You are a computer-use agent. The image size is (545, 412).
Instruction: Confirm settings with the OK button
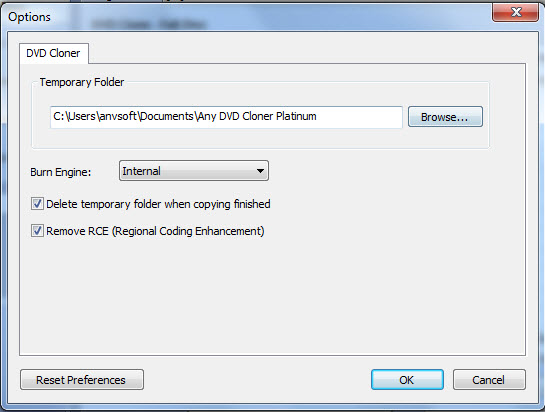pyautogui.click(x=407, y=380)
